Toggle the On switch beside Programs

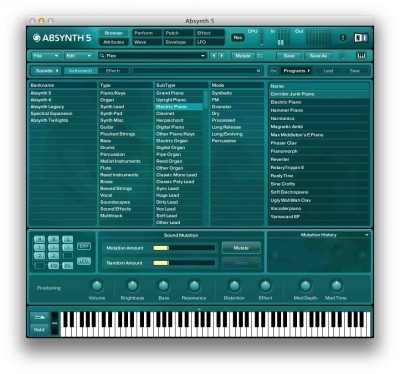tap(273, 71)
